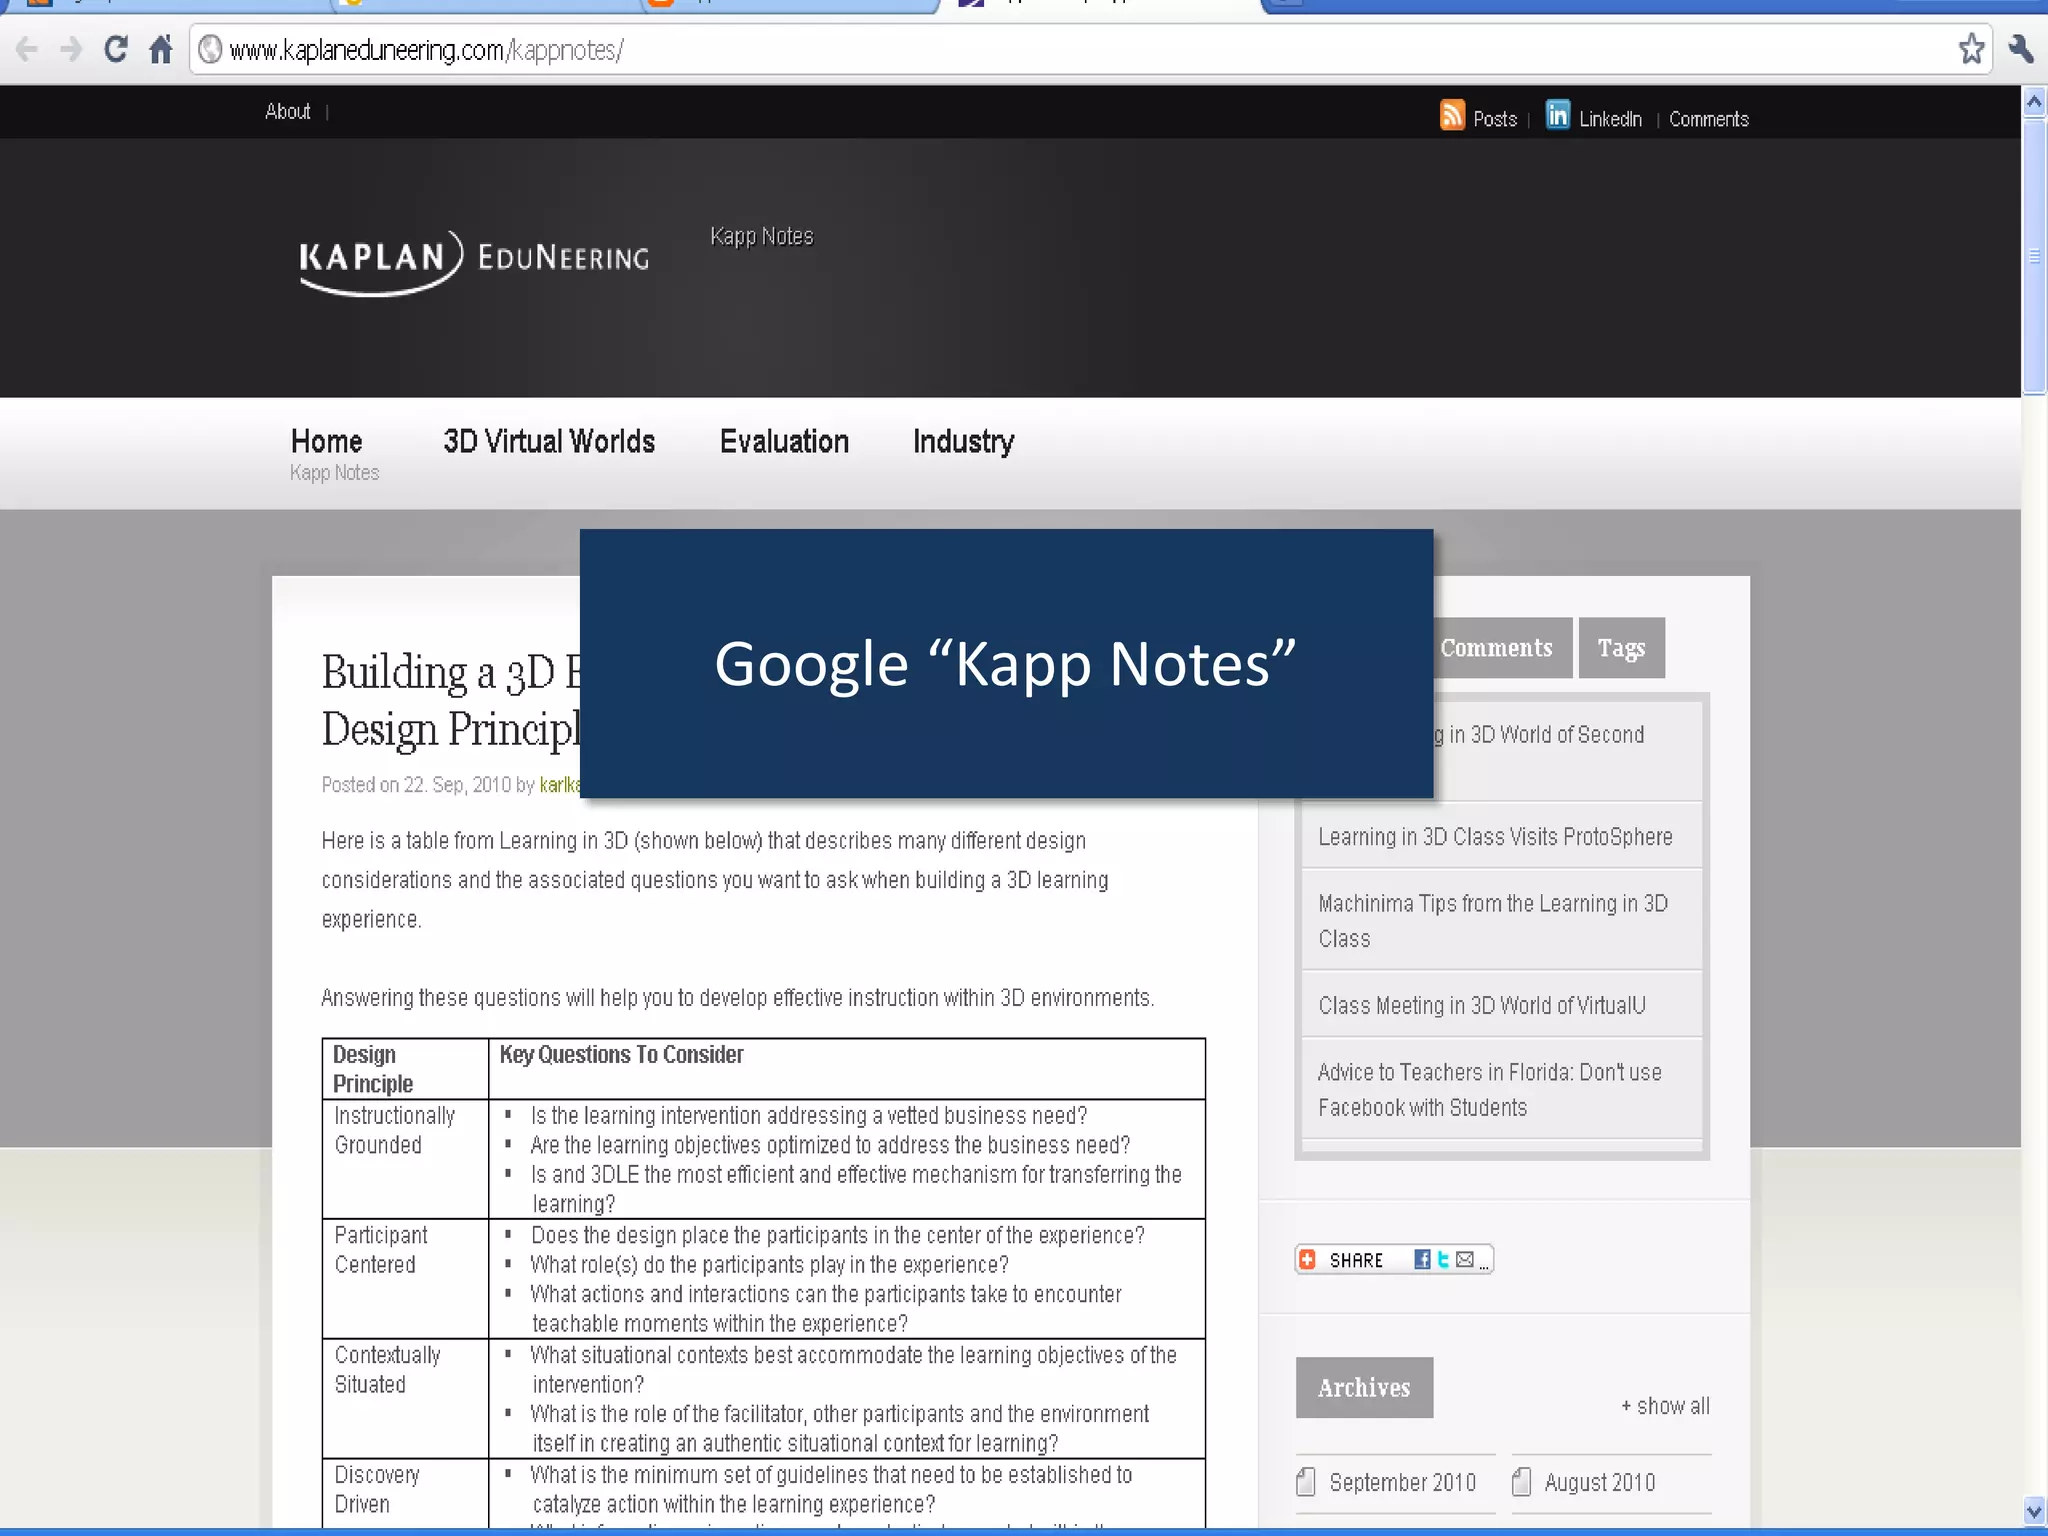Expand archives with + show all
Image resolution: width=2048 pixels, height=1536 pixels.
(x=1665, y=1406)
